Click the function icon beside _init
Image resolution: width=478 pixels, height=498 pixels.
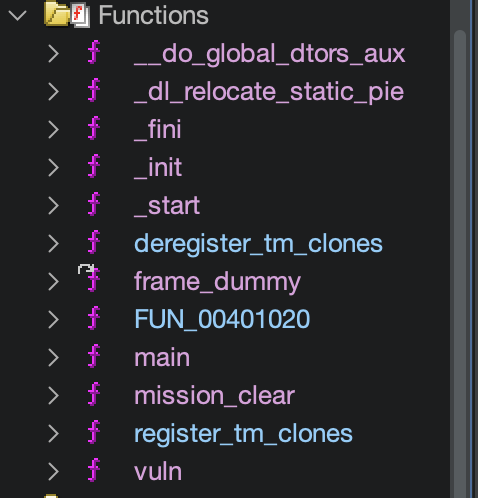pyautogui.click(x=94, y=166)
